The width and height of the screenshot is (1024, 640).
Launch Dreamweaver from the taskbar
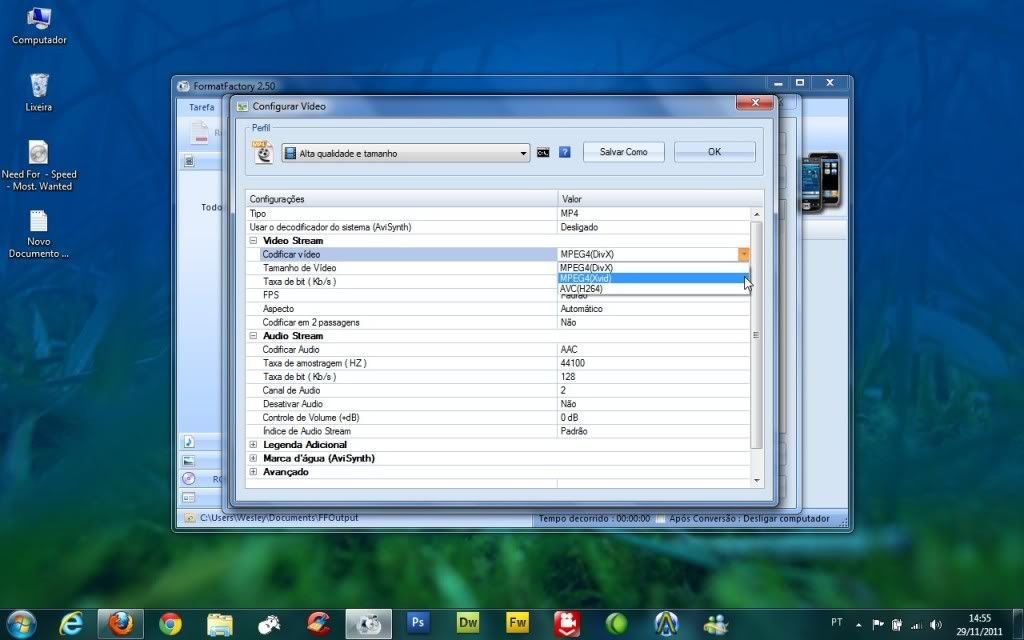468,624
